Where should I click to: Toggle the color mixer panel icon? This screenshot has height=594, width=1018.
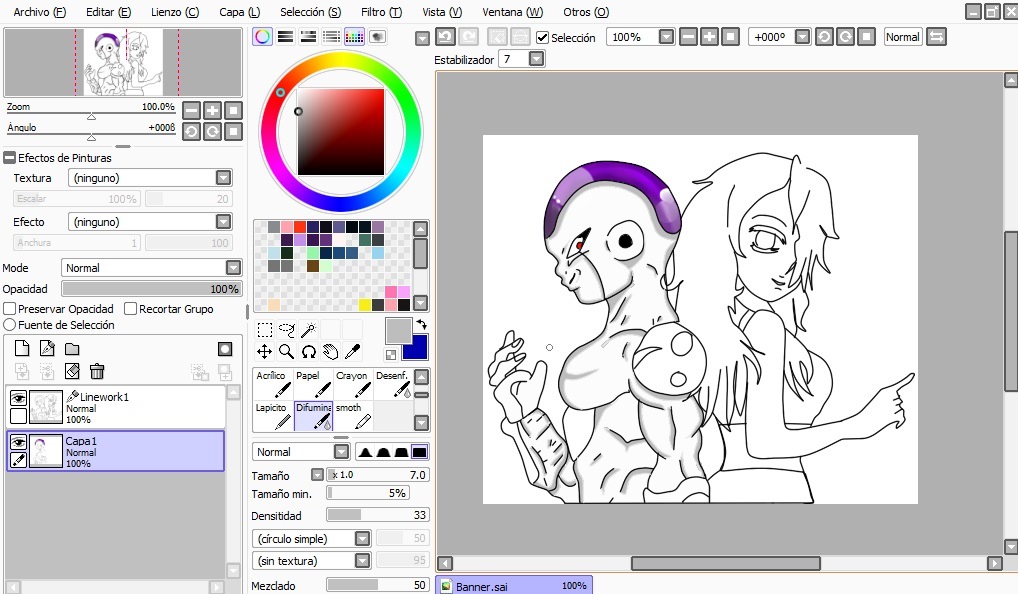(331, 36)
